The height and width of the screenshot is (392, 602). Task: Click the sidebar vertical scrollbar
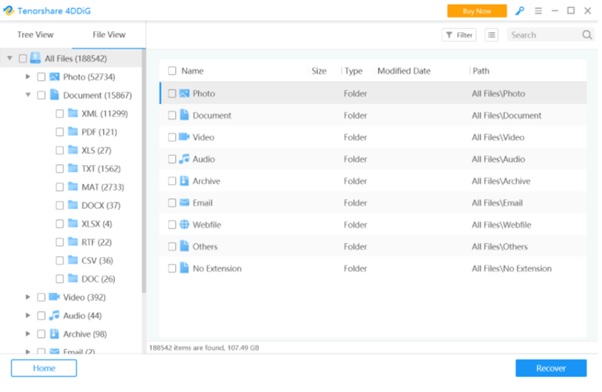tap(144, 172)
